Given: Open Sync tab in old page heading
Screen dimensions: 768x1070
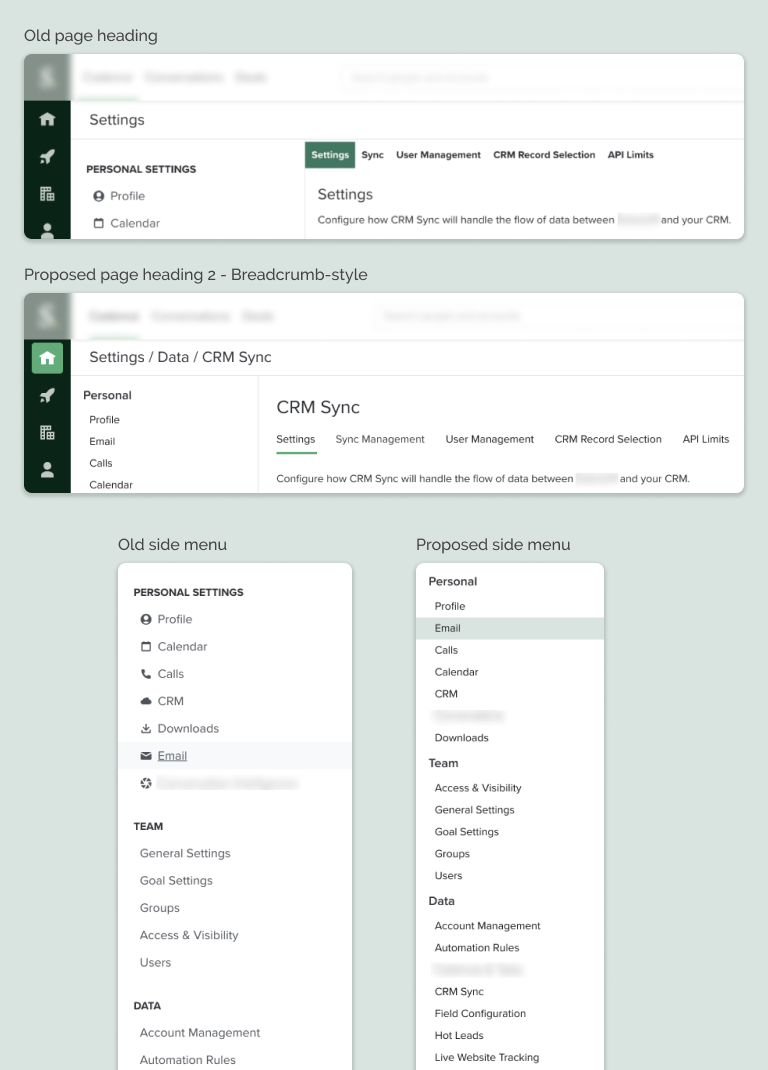Looking at the screenshot, I should (x=372, y=155).
